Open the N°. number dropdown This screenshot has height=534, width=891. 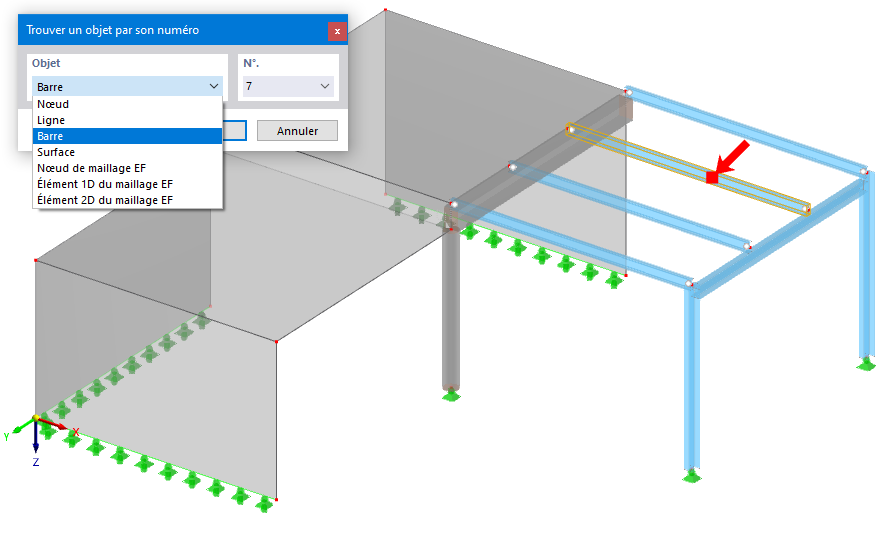tap(288, 86)
